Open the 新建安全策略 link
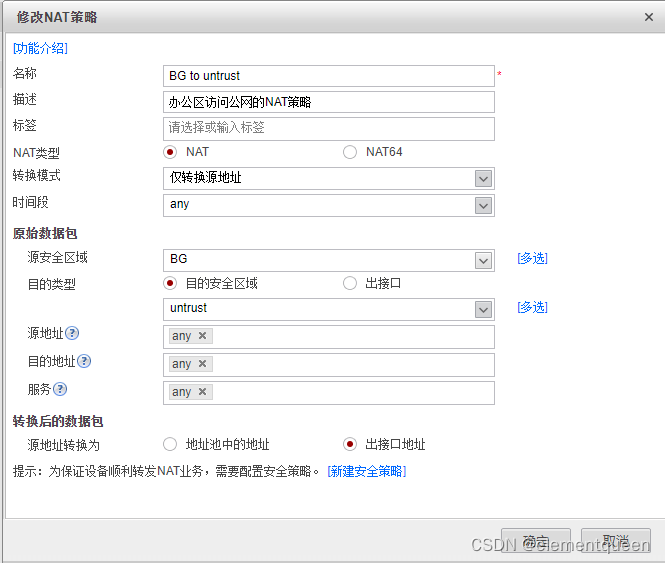Screen dimensions: 665x563 (x=367, y=471)
